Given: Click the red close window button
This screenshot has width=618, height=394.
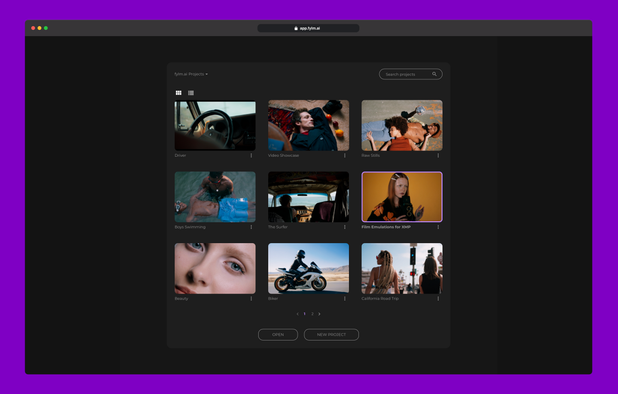Looking at the screenshot, I should tap(33, 28).
